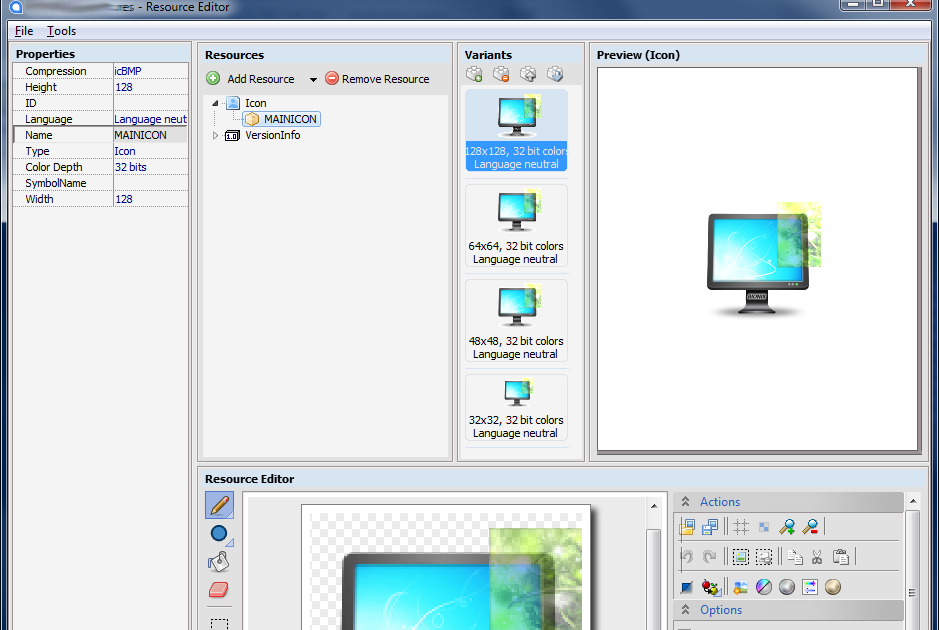Select the Pencil tool in the Resource Editor
This screenshot has height=630, width=939.
click(219, 505)
